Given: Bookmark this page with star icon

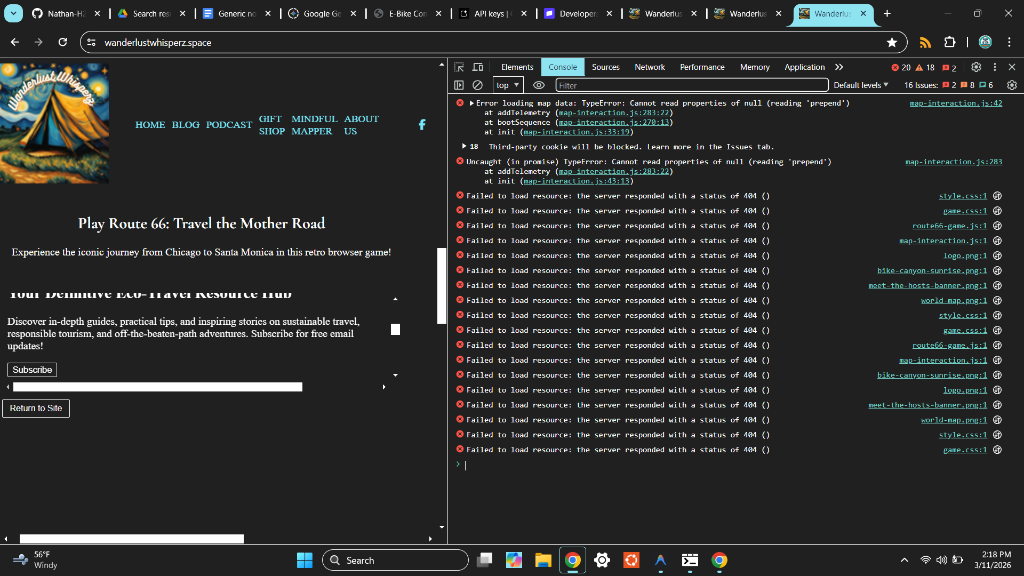Looking at the screenshot, I should point(891,43).
